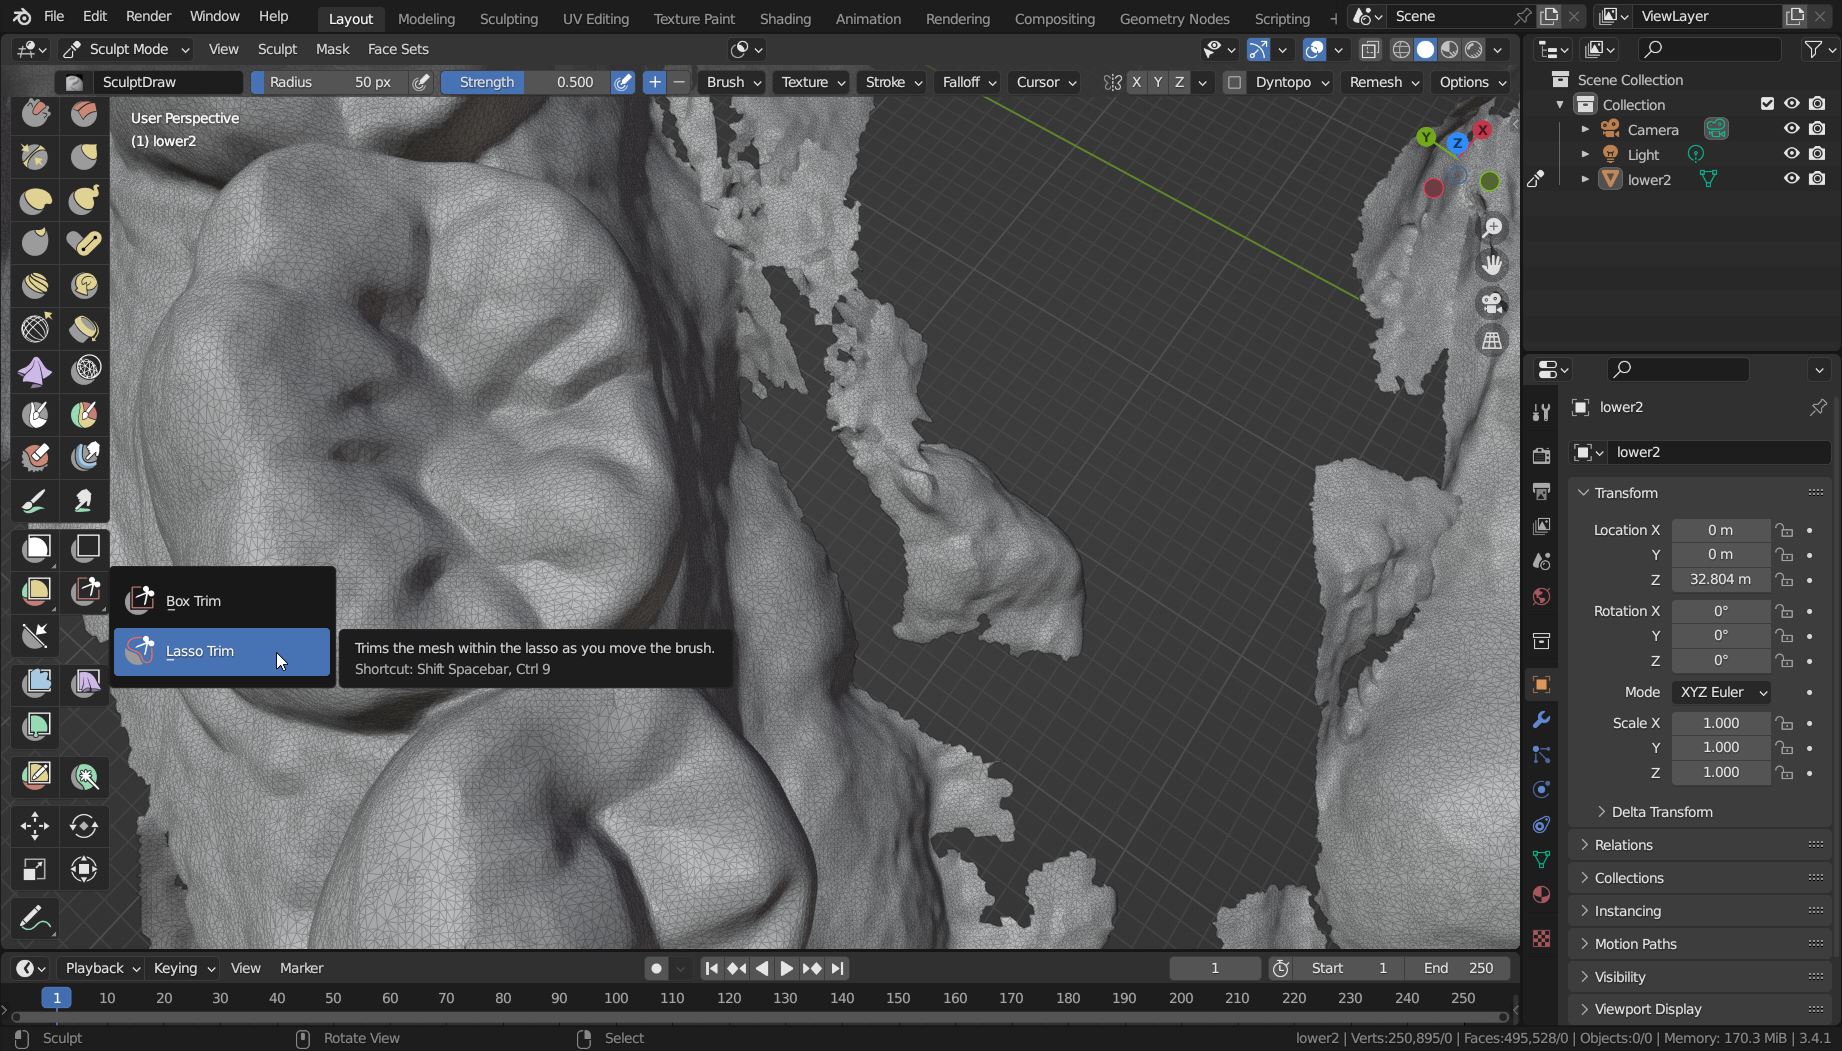Toggle X axis symmetry
Viewport: 1842px width, 1051px height.
click(x=1136, y=82)
